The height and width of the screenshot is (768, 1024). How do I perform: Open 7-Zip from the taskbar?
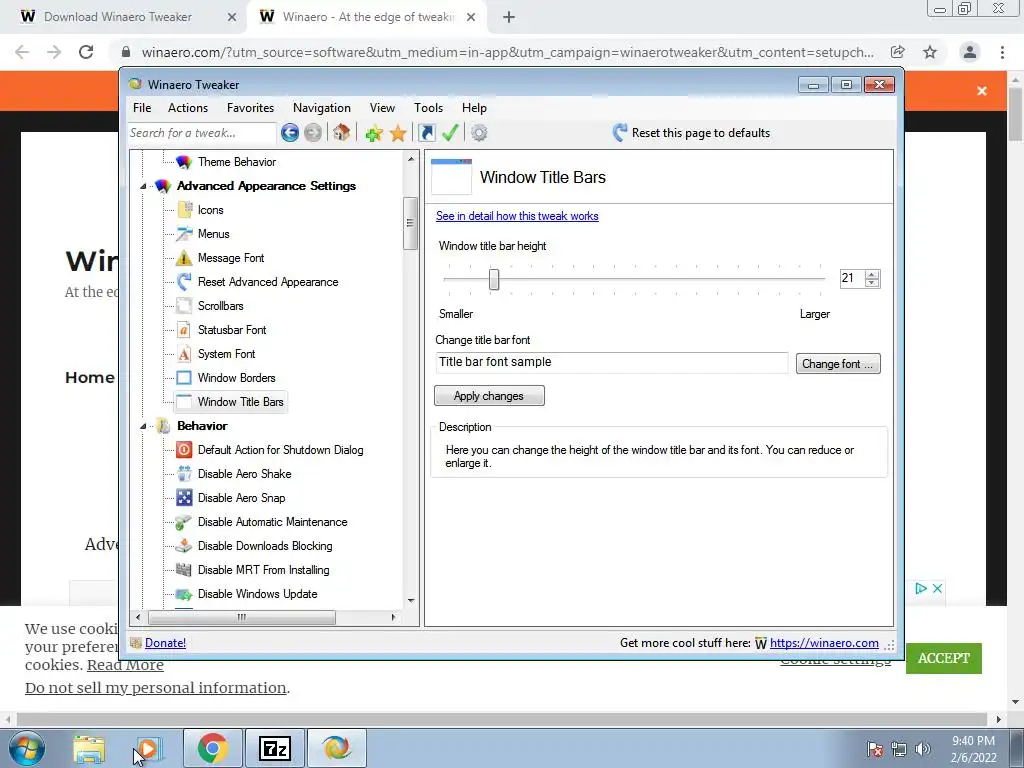[274, 748]
